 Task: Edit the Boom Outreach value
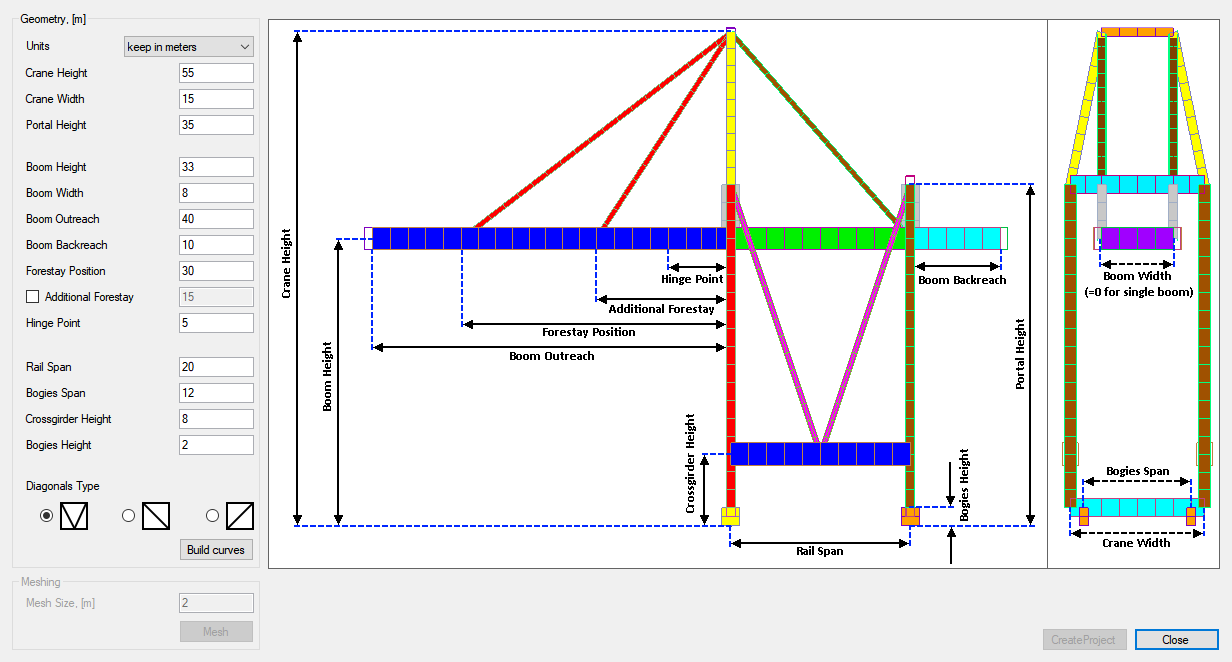[x=216, y=218]
